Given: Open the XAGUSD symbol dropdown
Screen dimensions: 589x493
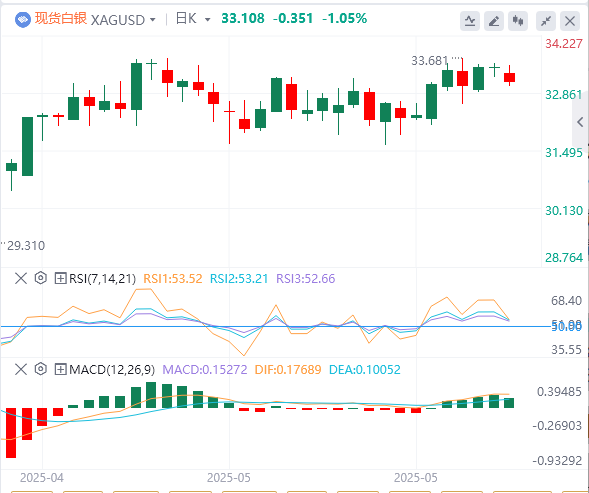Looking at the screenshot, I should pos(153,20).
